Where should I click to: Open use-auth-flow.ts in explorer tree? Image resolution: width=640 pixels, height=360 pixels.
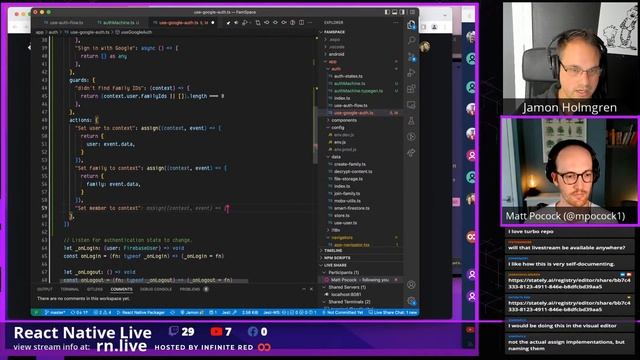tap(350, 106)
